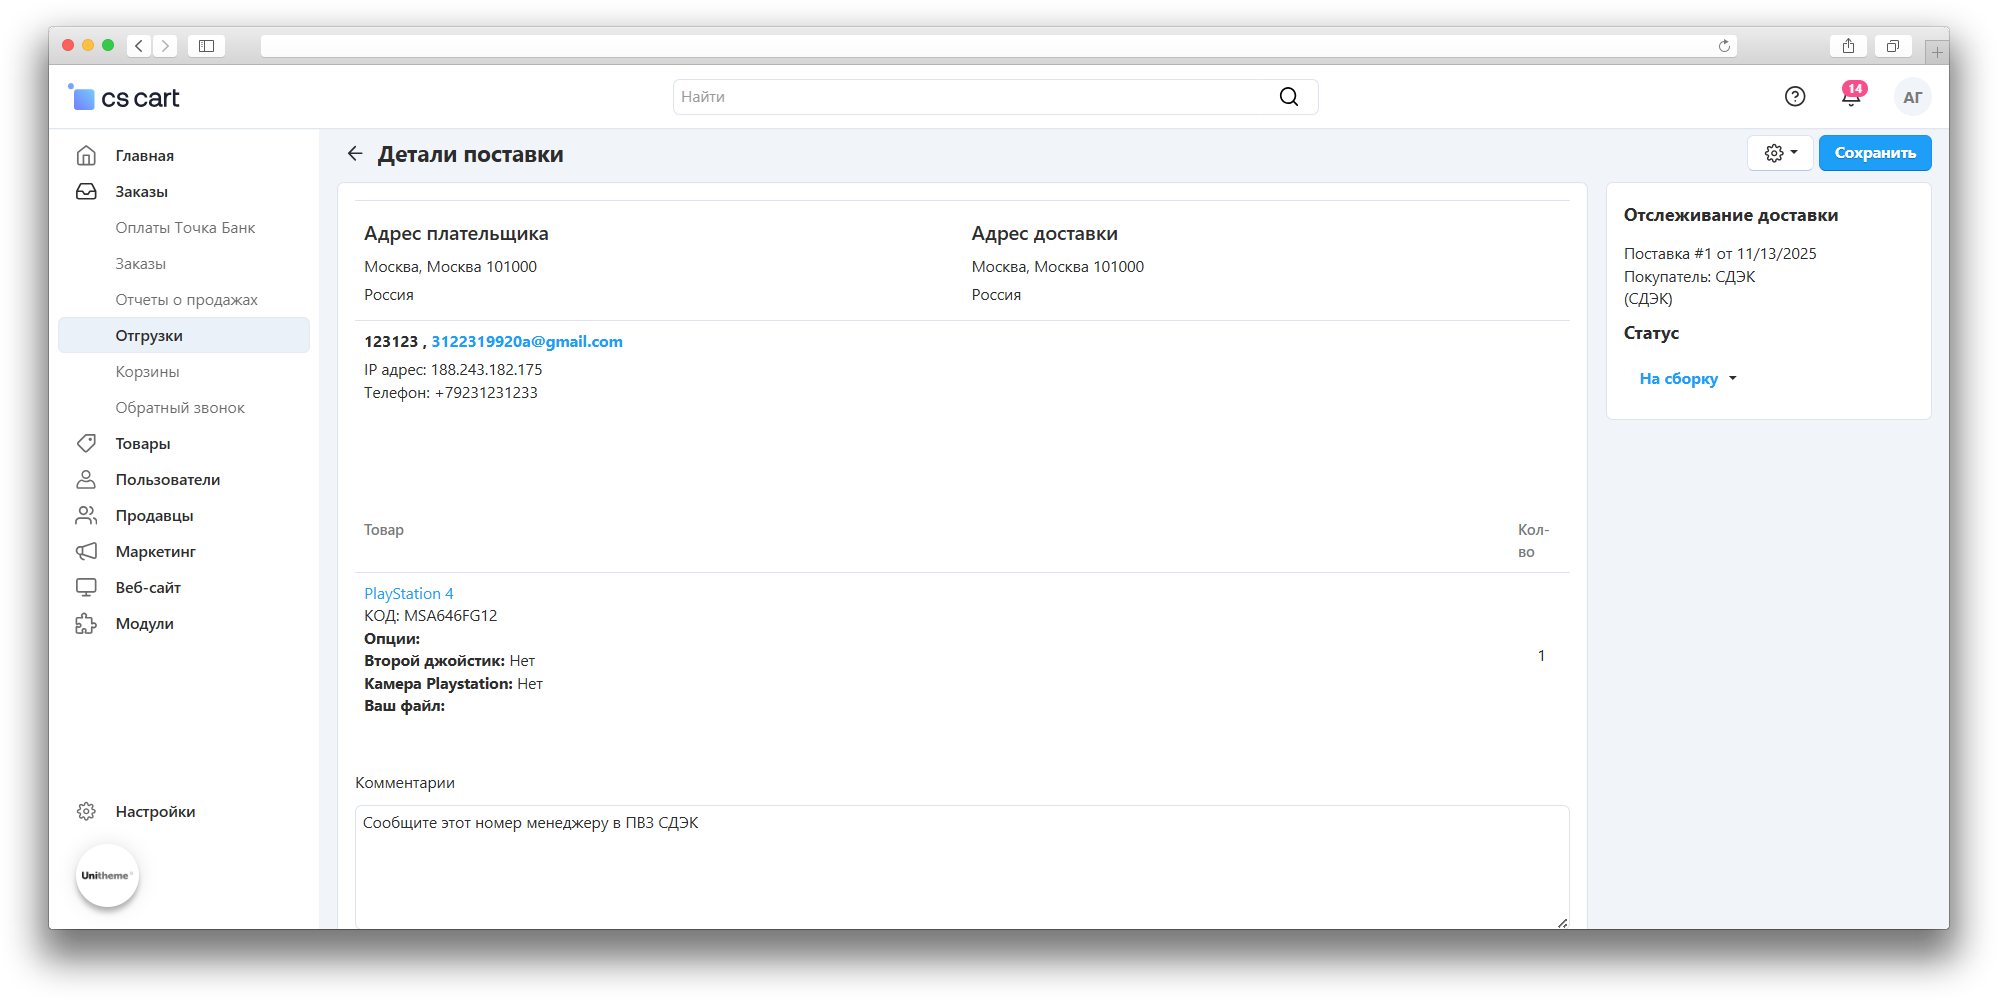Collapse the Заказы sidebar section

click(141, 192)
